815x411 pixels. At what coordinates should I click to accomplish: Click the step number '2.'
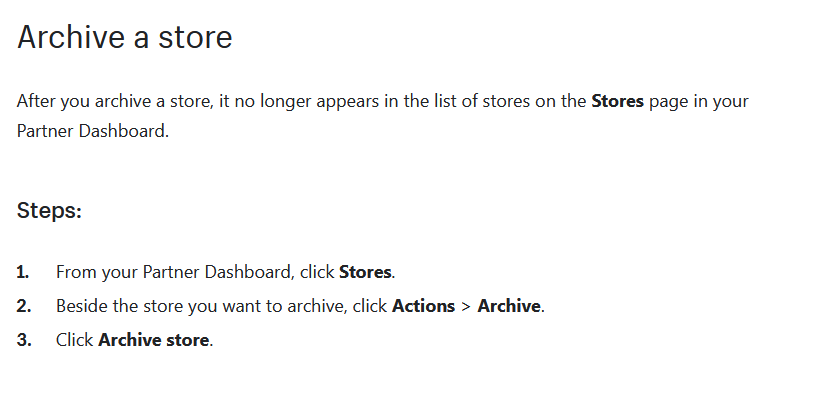[x=24, y=306]
